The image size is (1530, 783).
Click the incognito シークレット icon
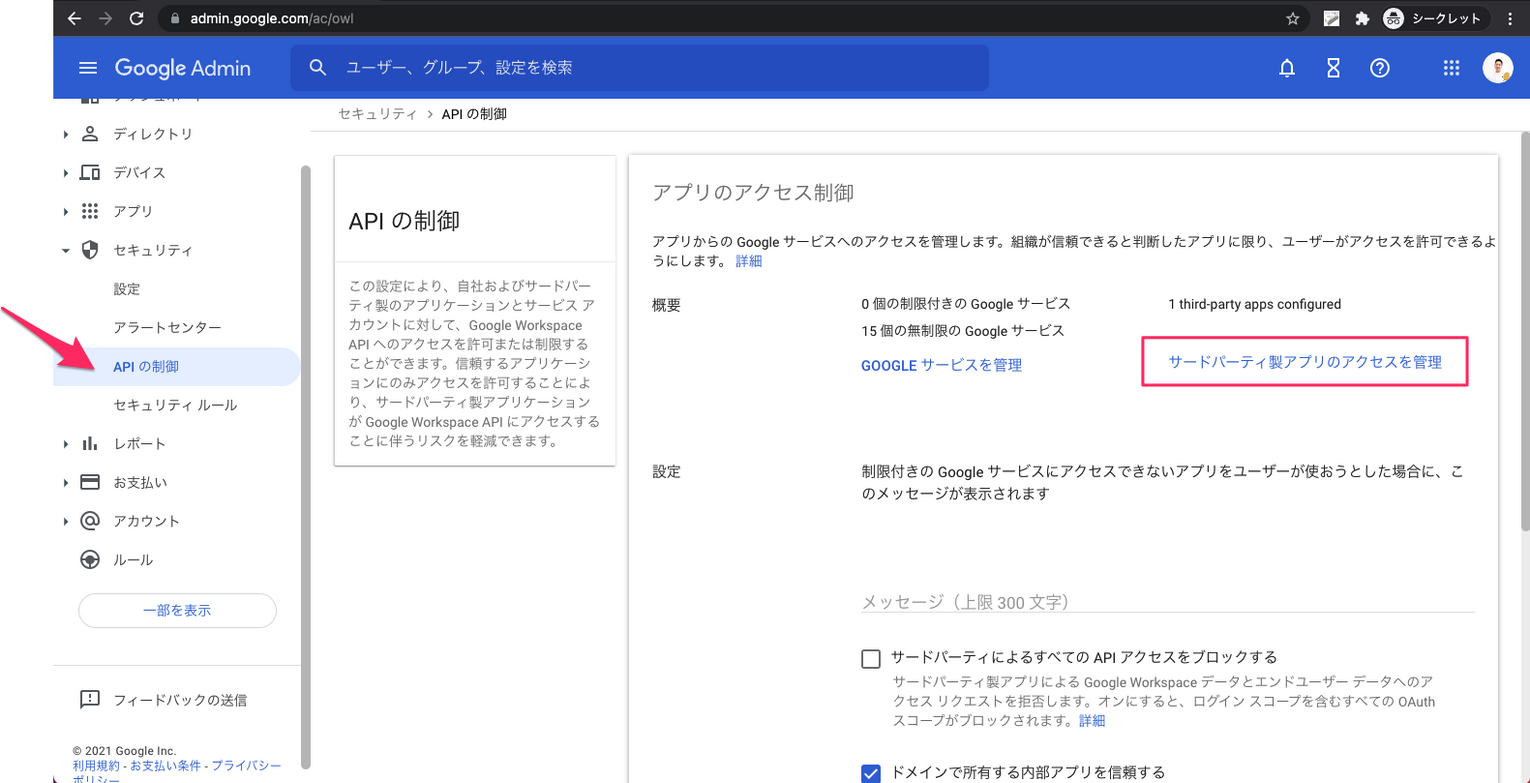[x=1394, y=18]
